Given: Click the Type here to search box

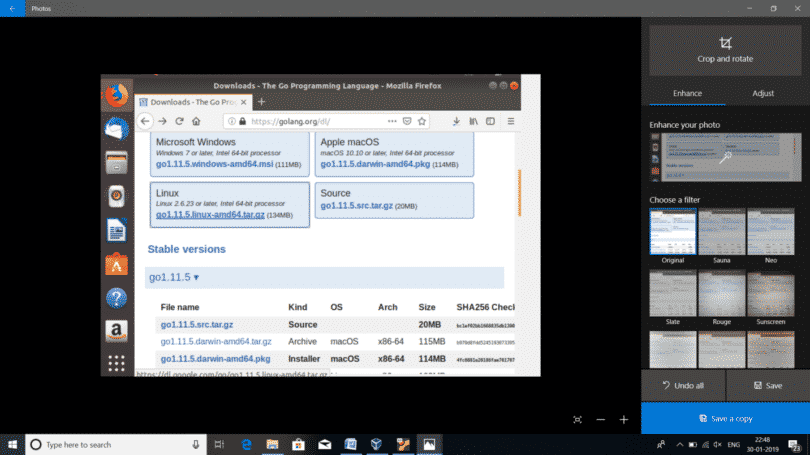Looking at the screenshot, I should pos(116,445).
